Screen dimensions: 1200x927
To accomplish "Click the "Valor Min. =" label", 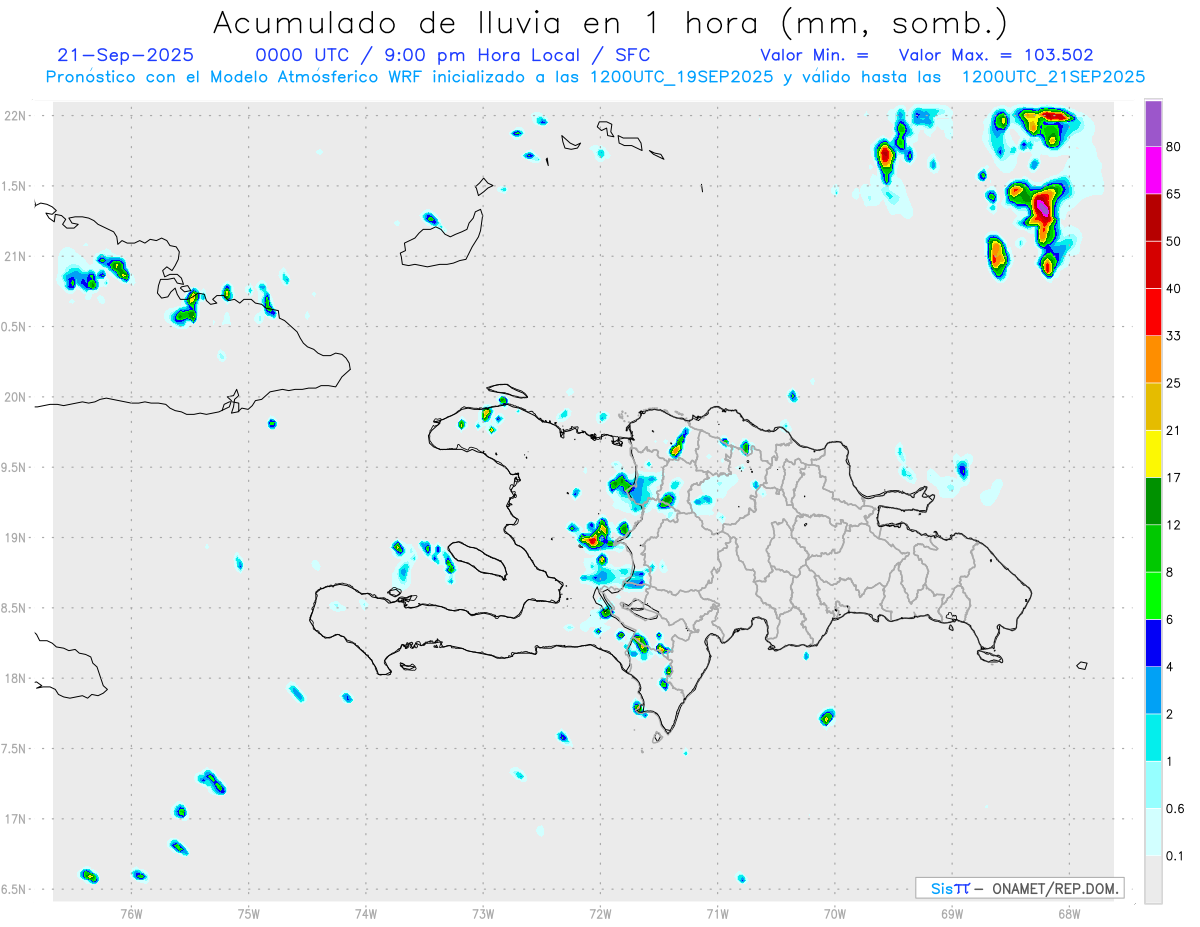I will (x=814, y=55).
